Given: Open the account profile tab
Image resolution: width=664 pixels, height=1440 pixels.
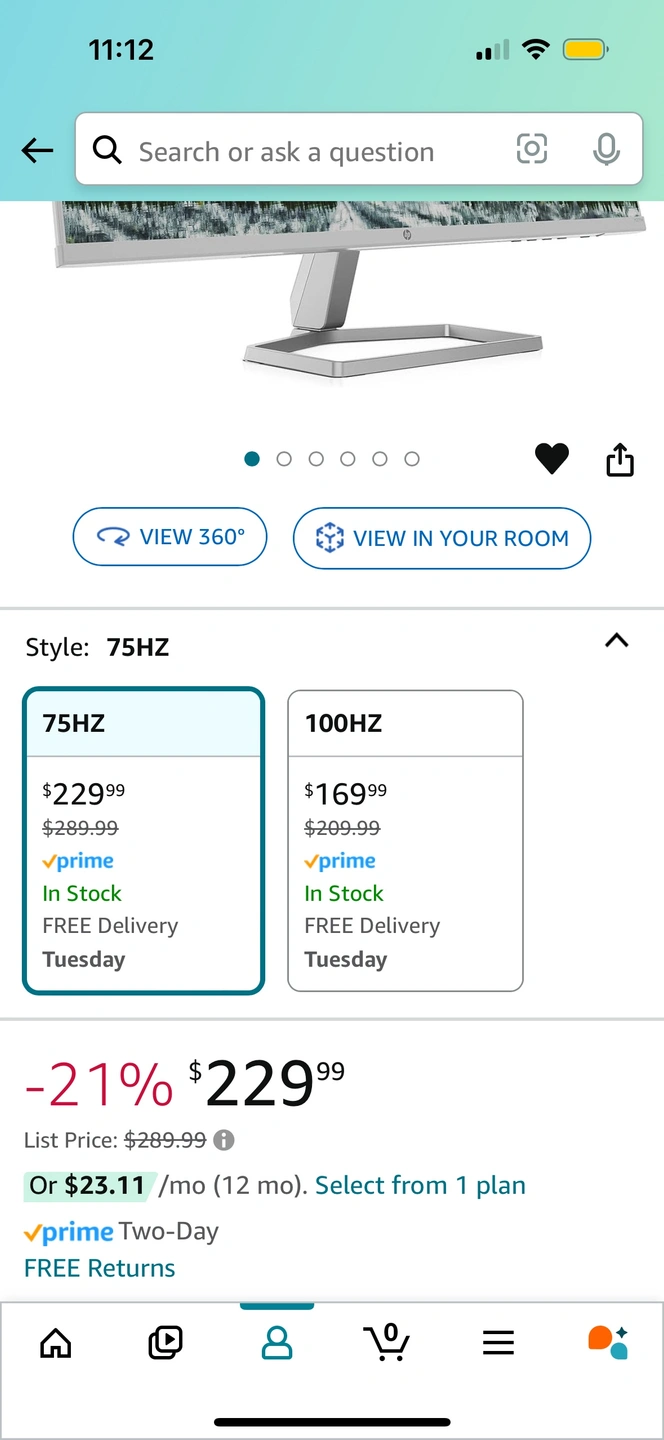Looking at the screenshot, I should tap(277, 1342).
